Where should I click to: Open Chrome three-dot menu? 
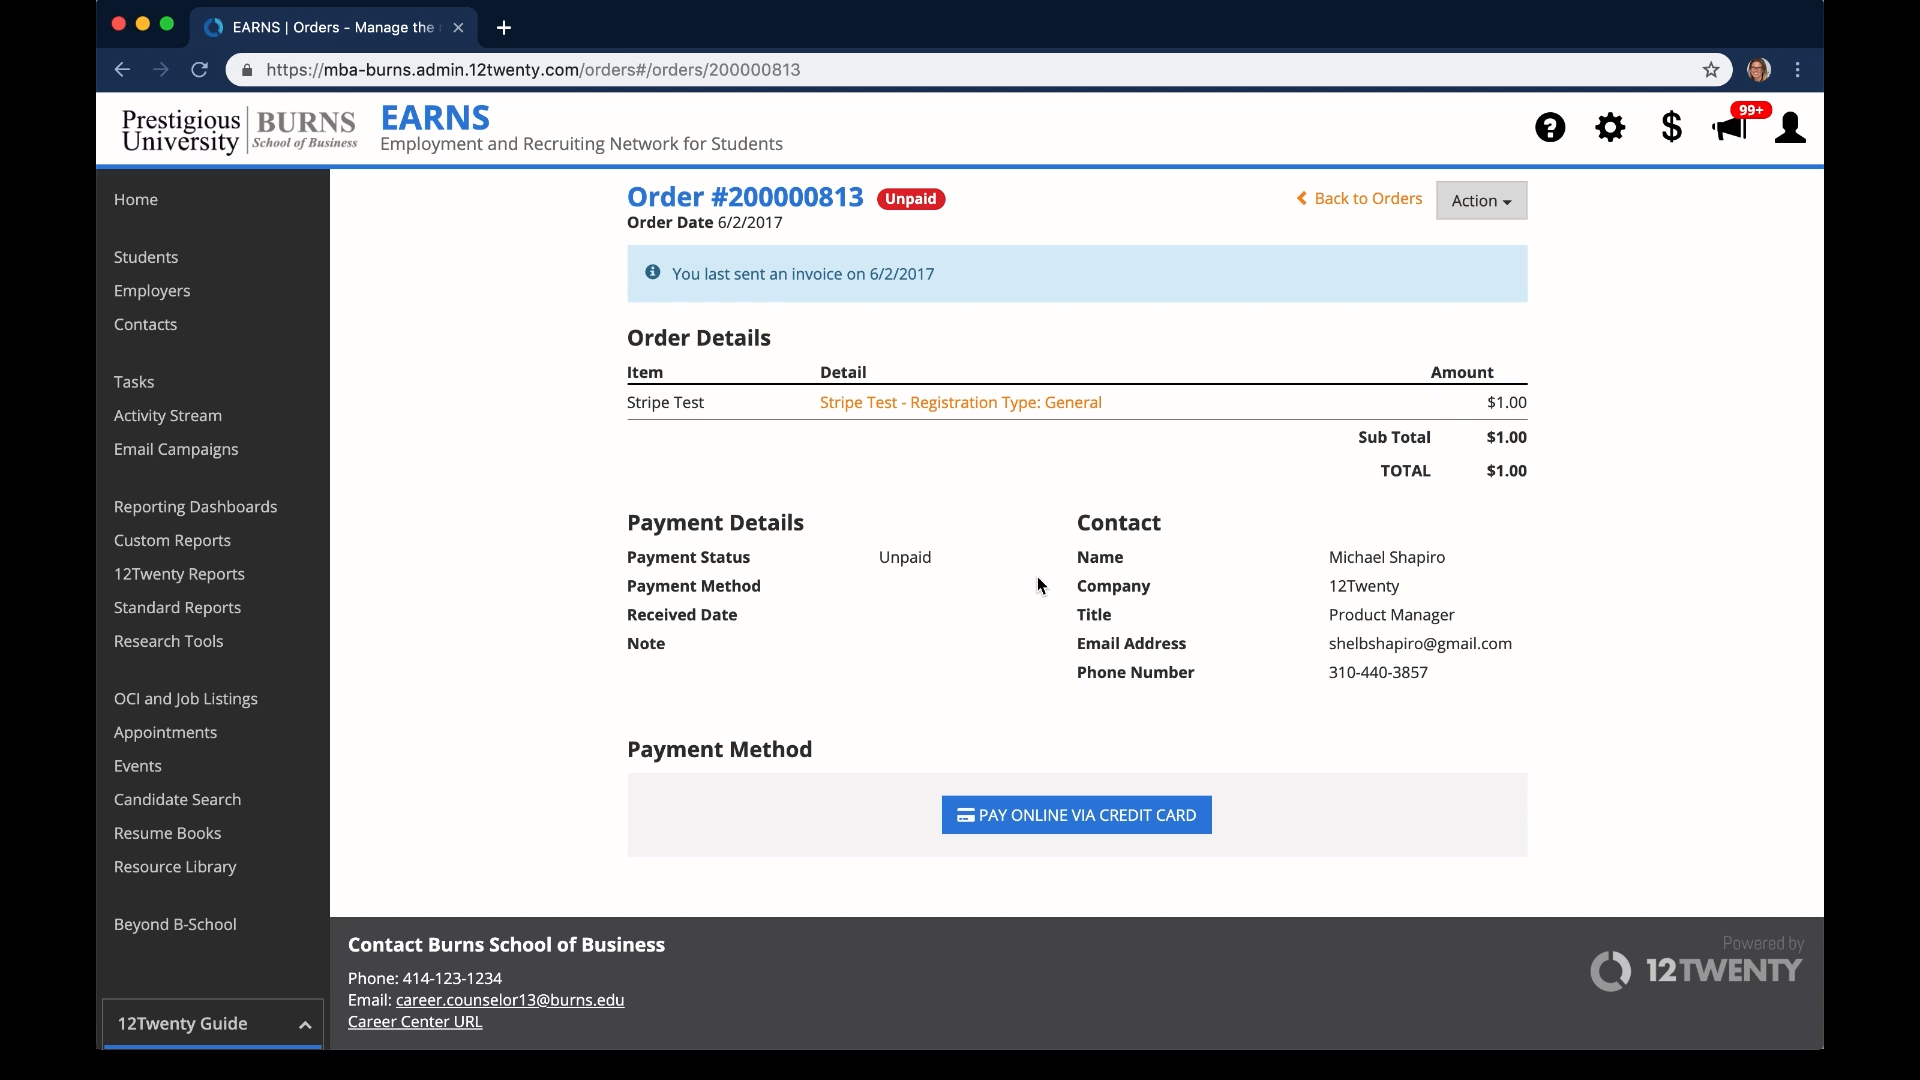click(x=1798, y=70)
